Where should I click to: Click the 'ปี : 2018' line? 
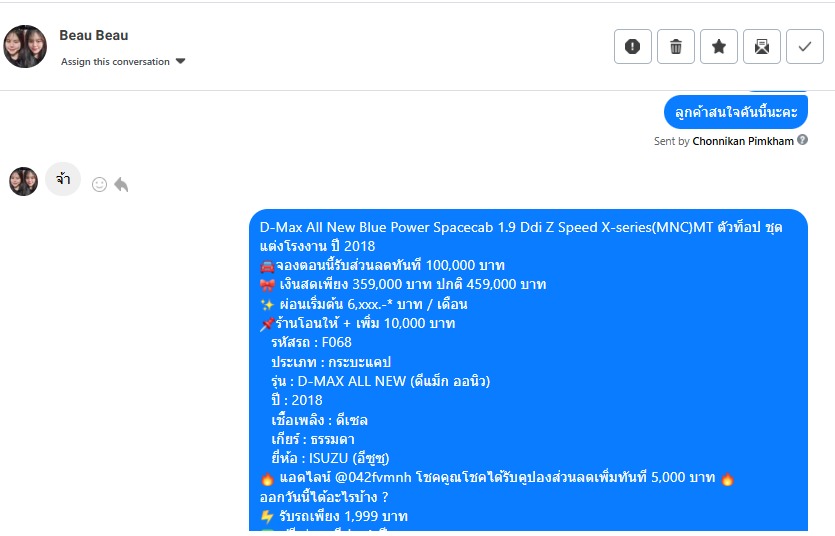pos(297,400)
